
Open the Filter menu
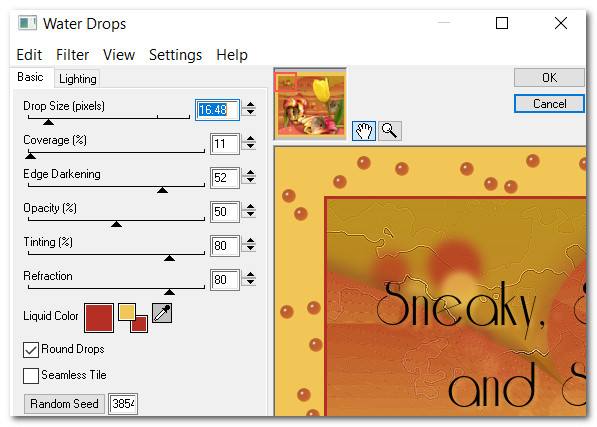(x=72, y=55)
